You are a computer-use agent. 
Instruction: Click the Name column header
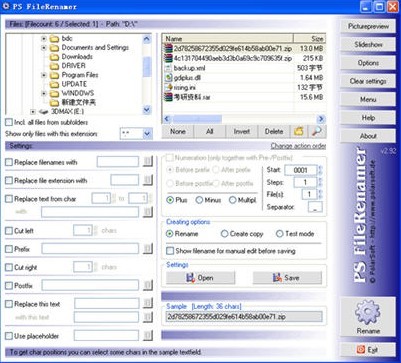click(228, 39)
